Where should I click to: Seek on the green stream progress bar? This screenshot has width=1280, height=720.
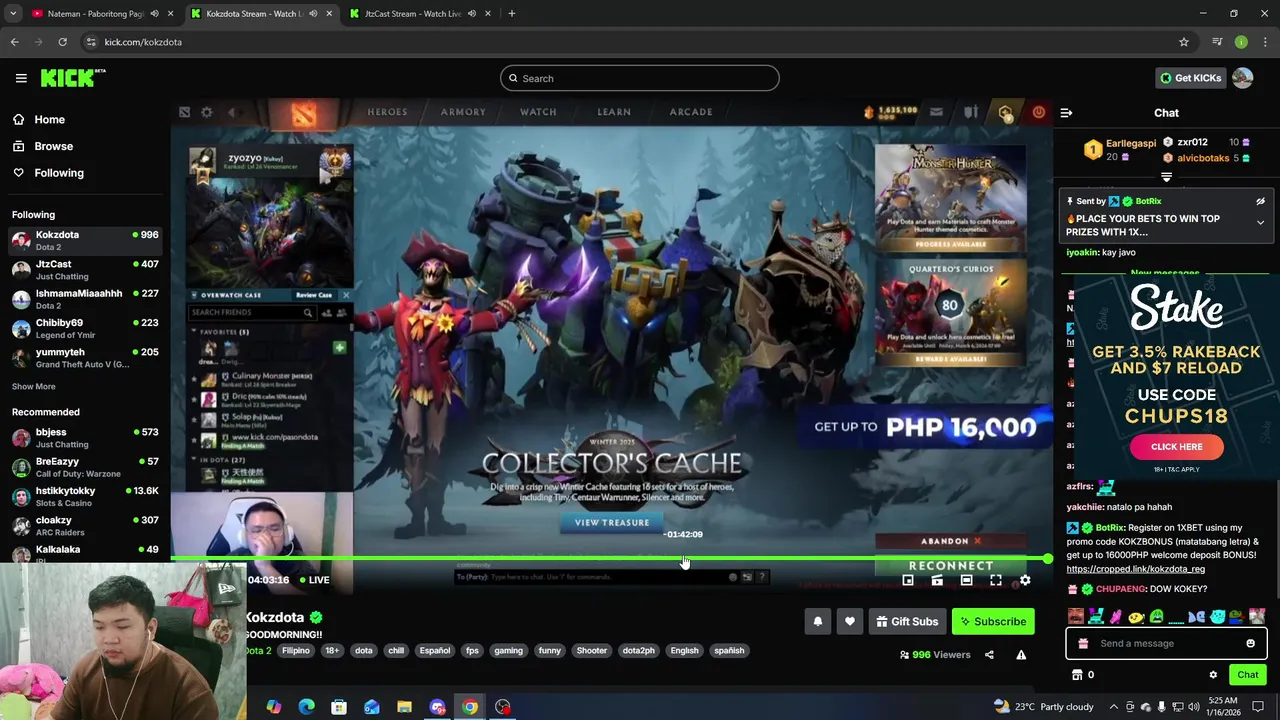point(610,559)
